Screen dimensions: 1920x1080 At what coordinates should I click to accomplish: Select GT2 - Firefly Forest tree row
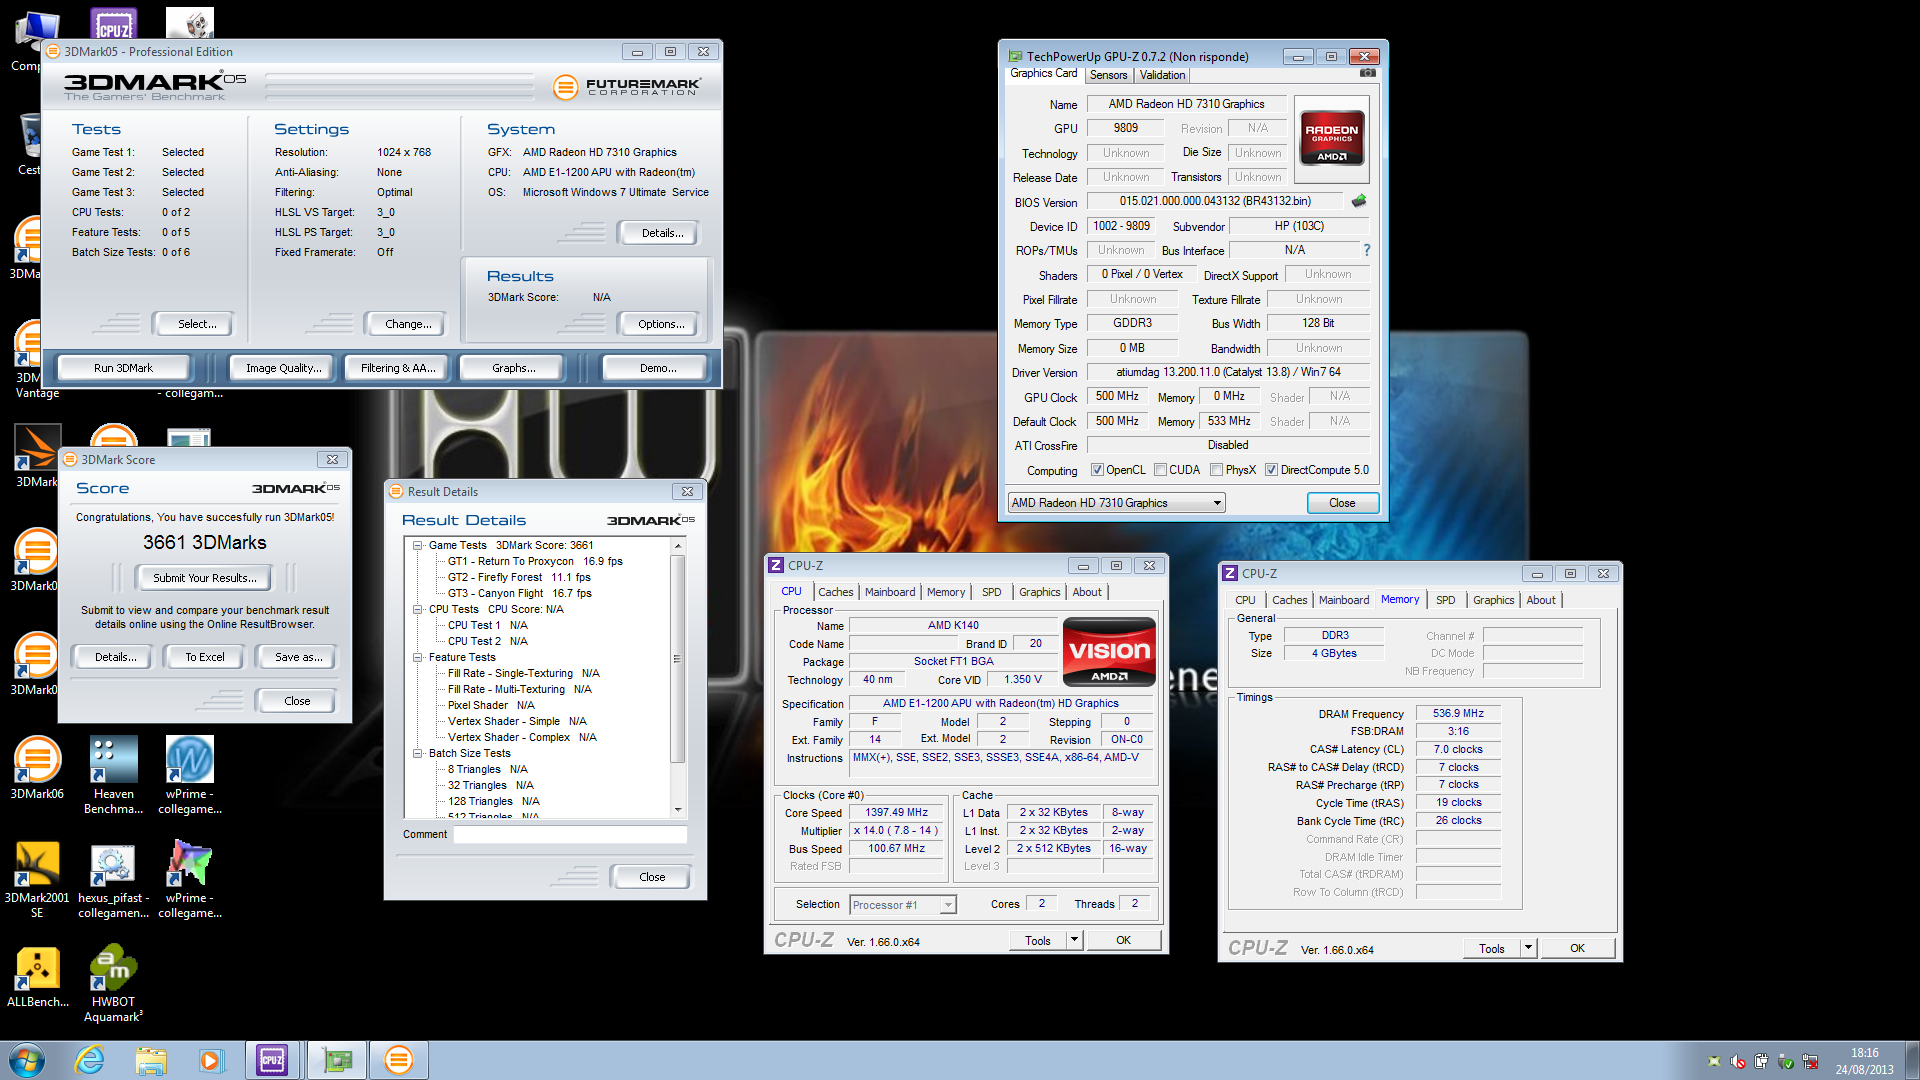tap(519, 577)
